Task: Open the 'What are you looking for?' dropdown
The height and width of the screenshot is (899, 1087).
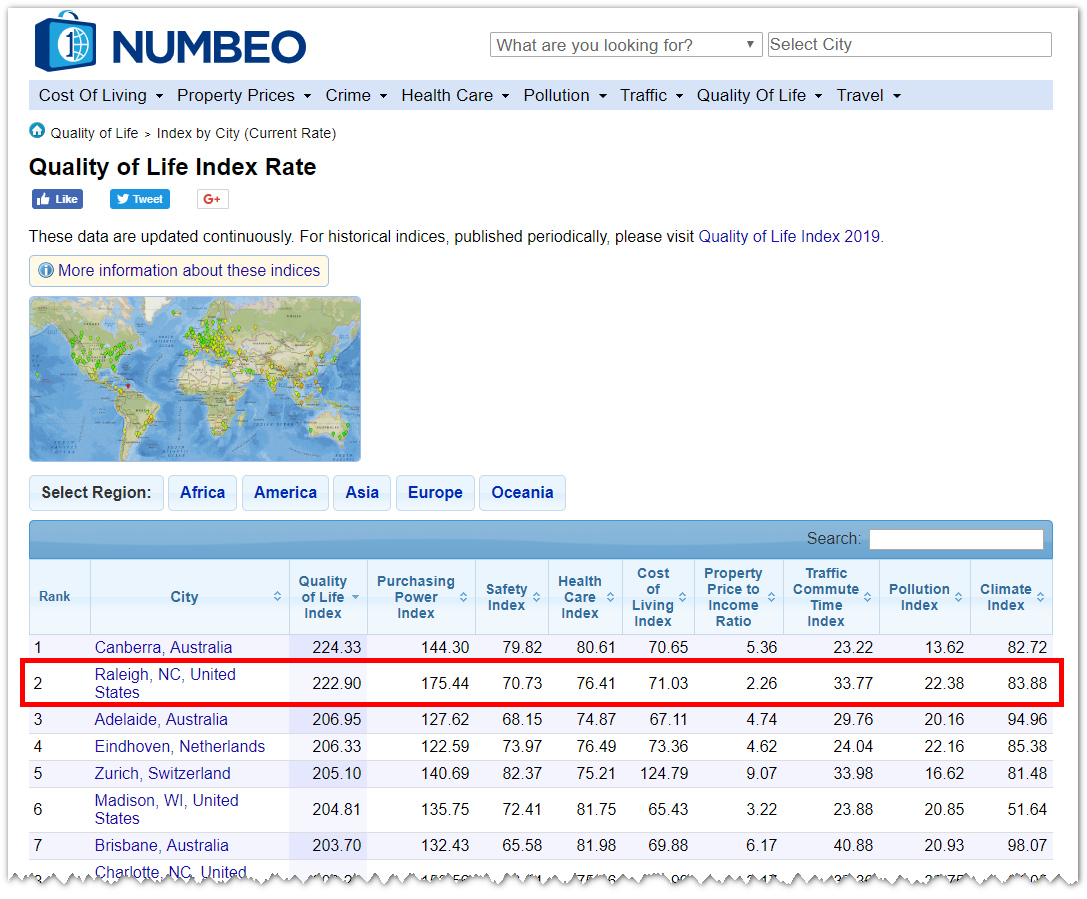Action: tap(626, 45)
